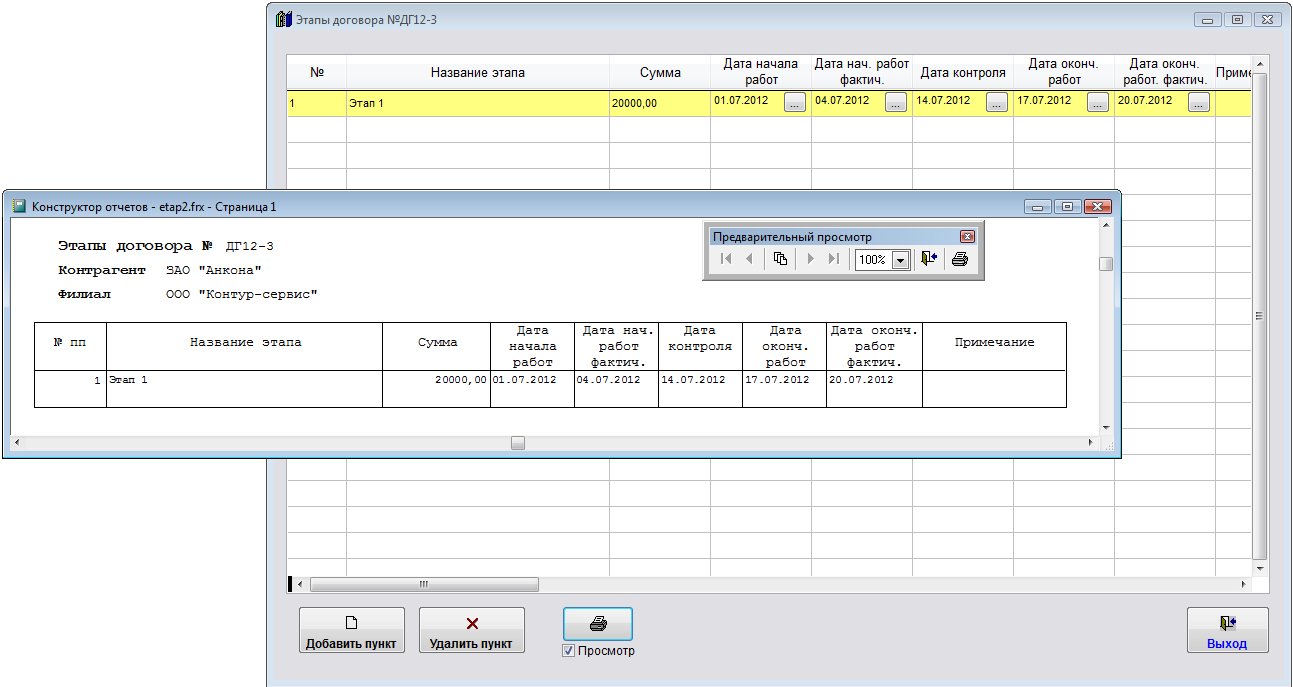Open date picker for Дата оконч. работ. фактич.
The width and height of the screenshot is (1293, 687).
pyautogui.click(x=1199, y=102)
